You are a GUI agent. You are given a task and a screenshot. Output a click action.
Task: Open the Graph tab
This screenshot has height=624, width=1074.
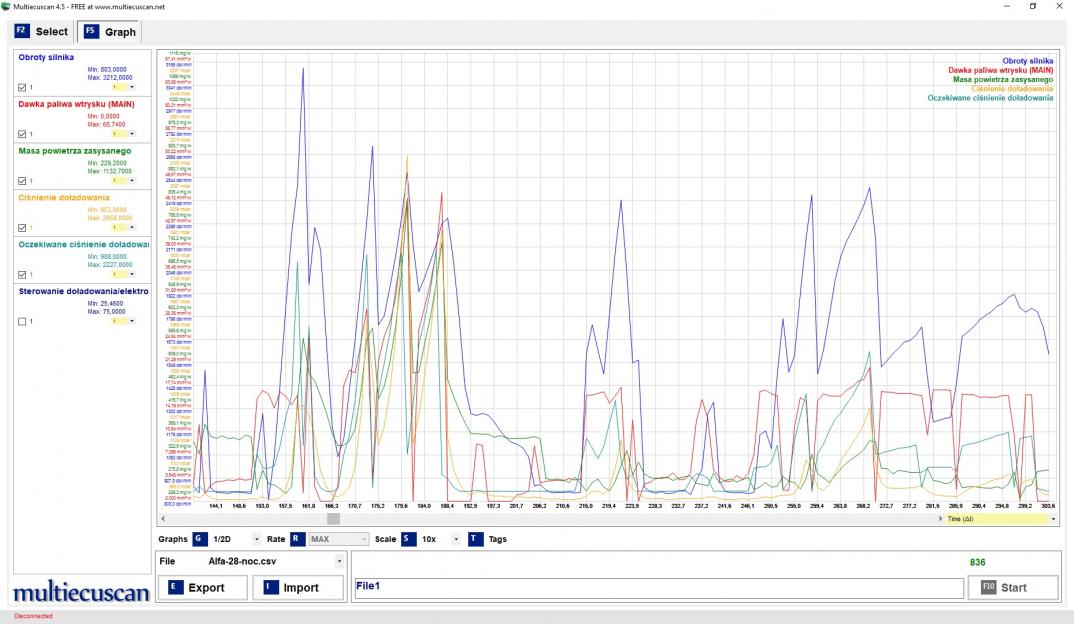[x=110, y=32]
